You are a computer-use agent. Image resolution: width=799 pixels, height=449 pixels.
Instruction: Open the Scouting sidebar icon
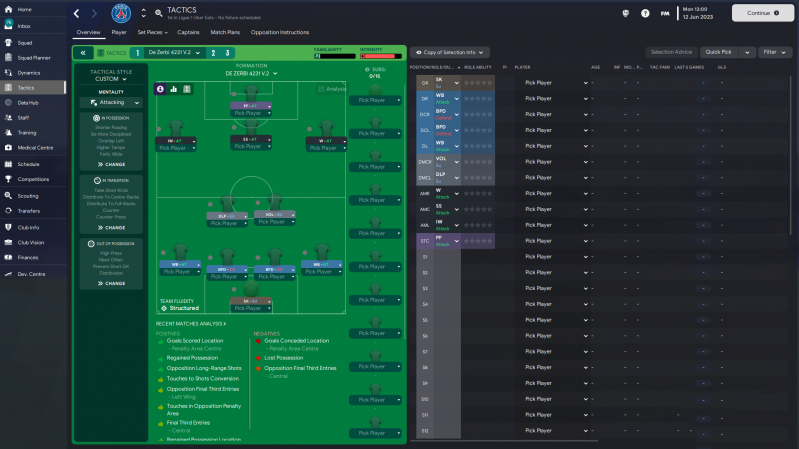point(9,196)
